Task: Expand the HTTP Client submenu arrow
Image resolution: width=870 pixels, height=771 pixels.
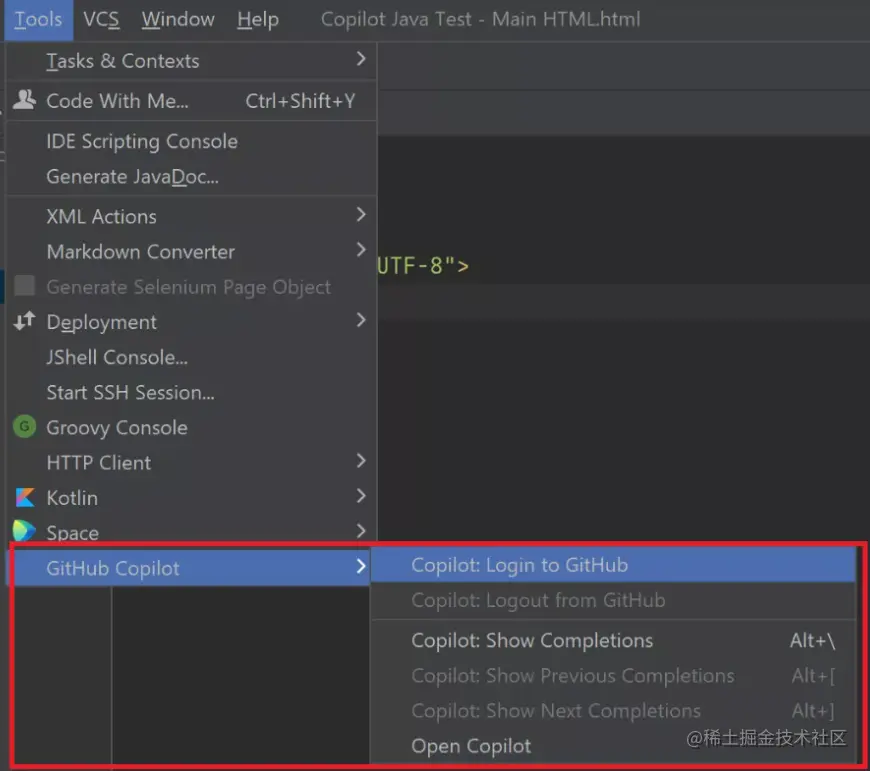Action: (x=361, y=461)
